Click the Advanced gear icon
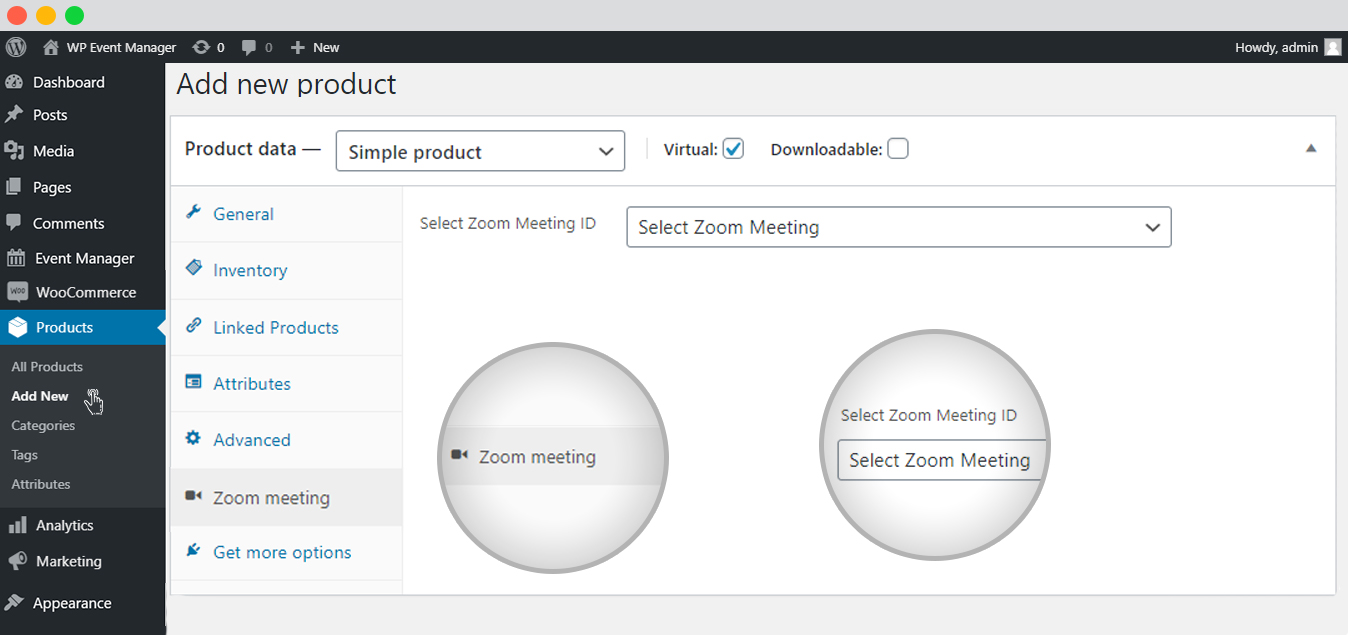1348x635 pixels. coord(194,438)
